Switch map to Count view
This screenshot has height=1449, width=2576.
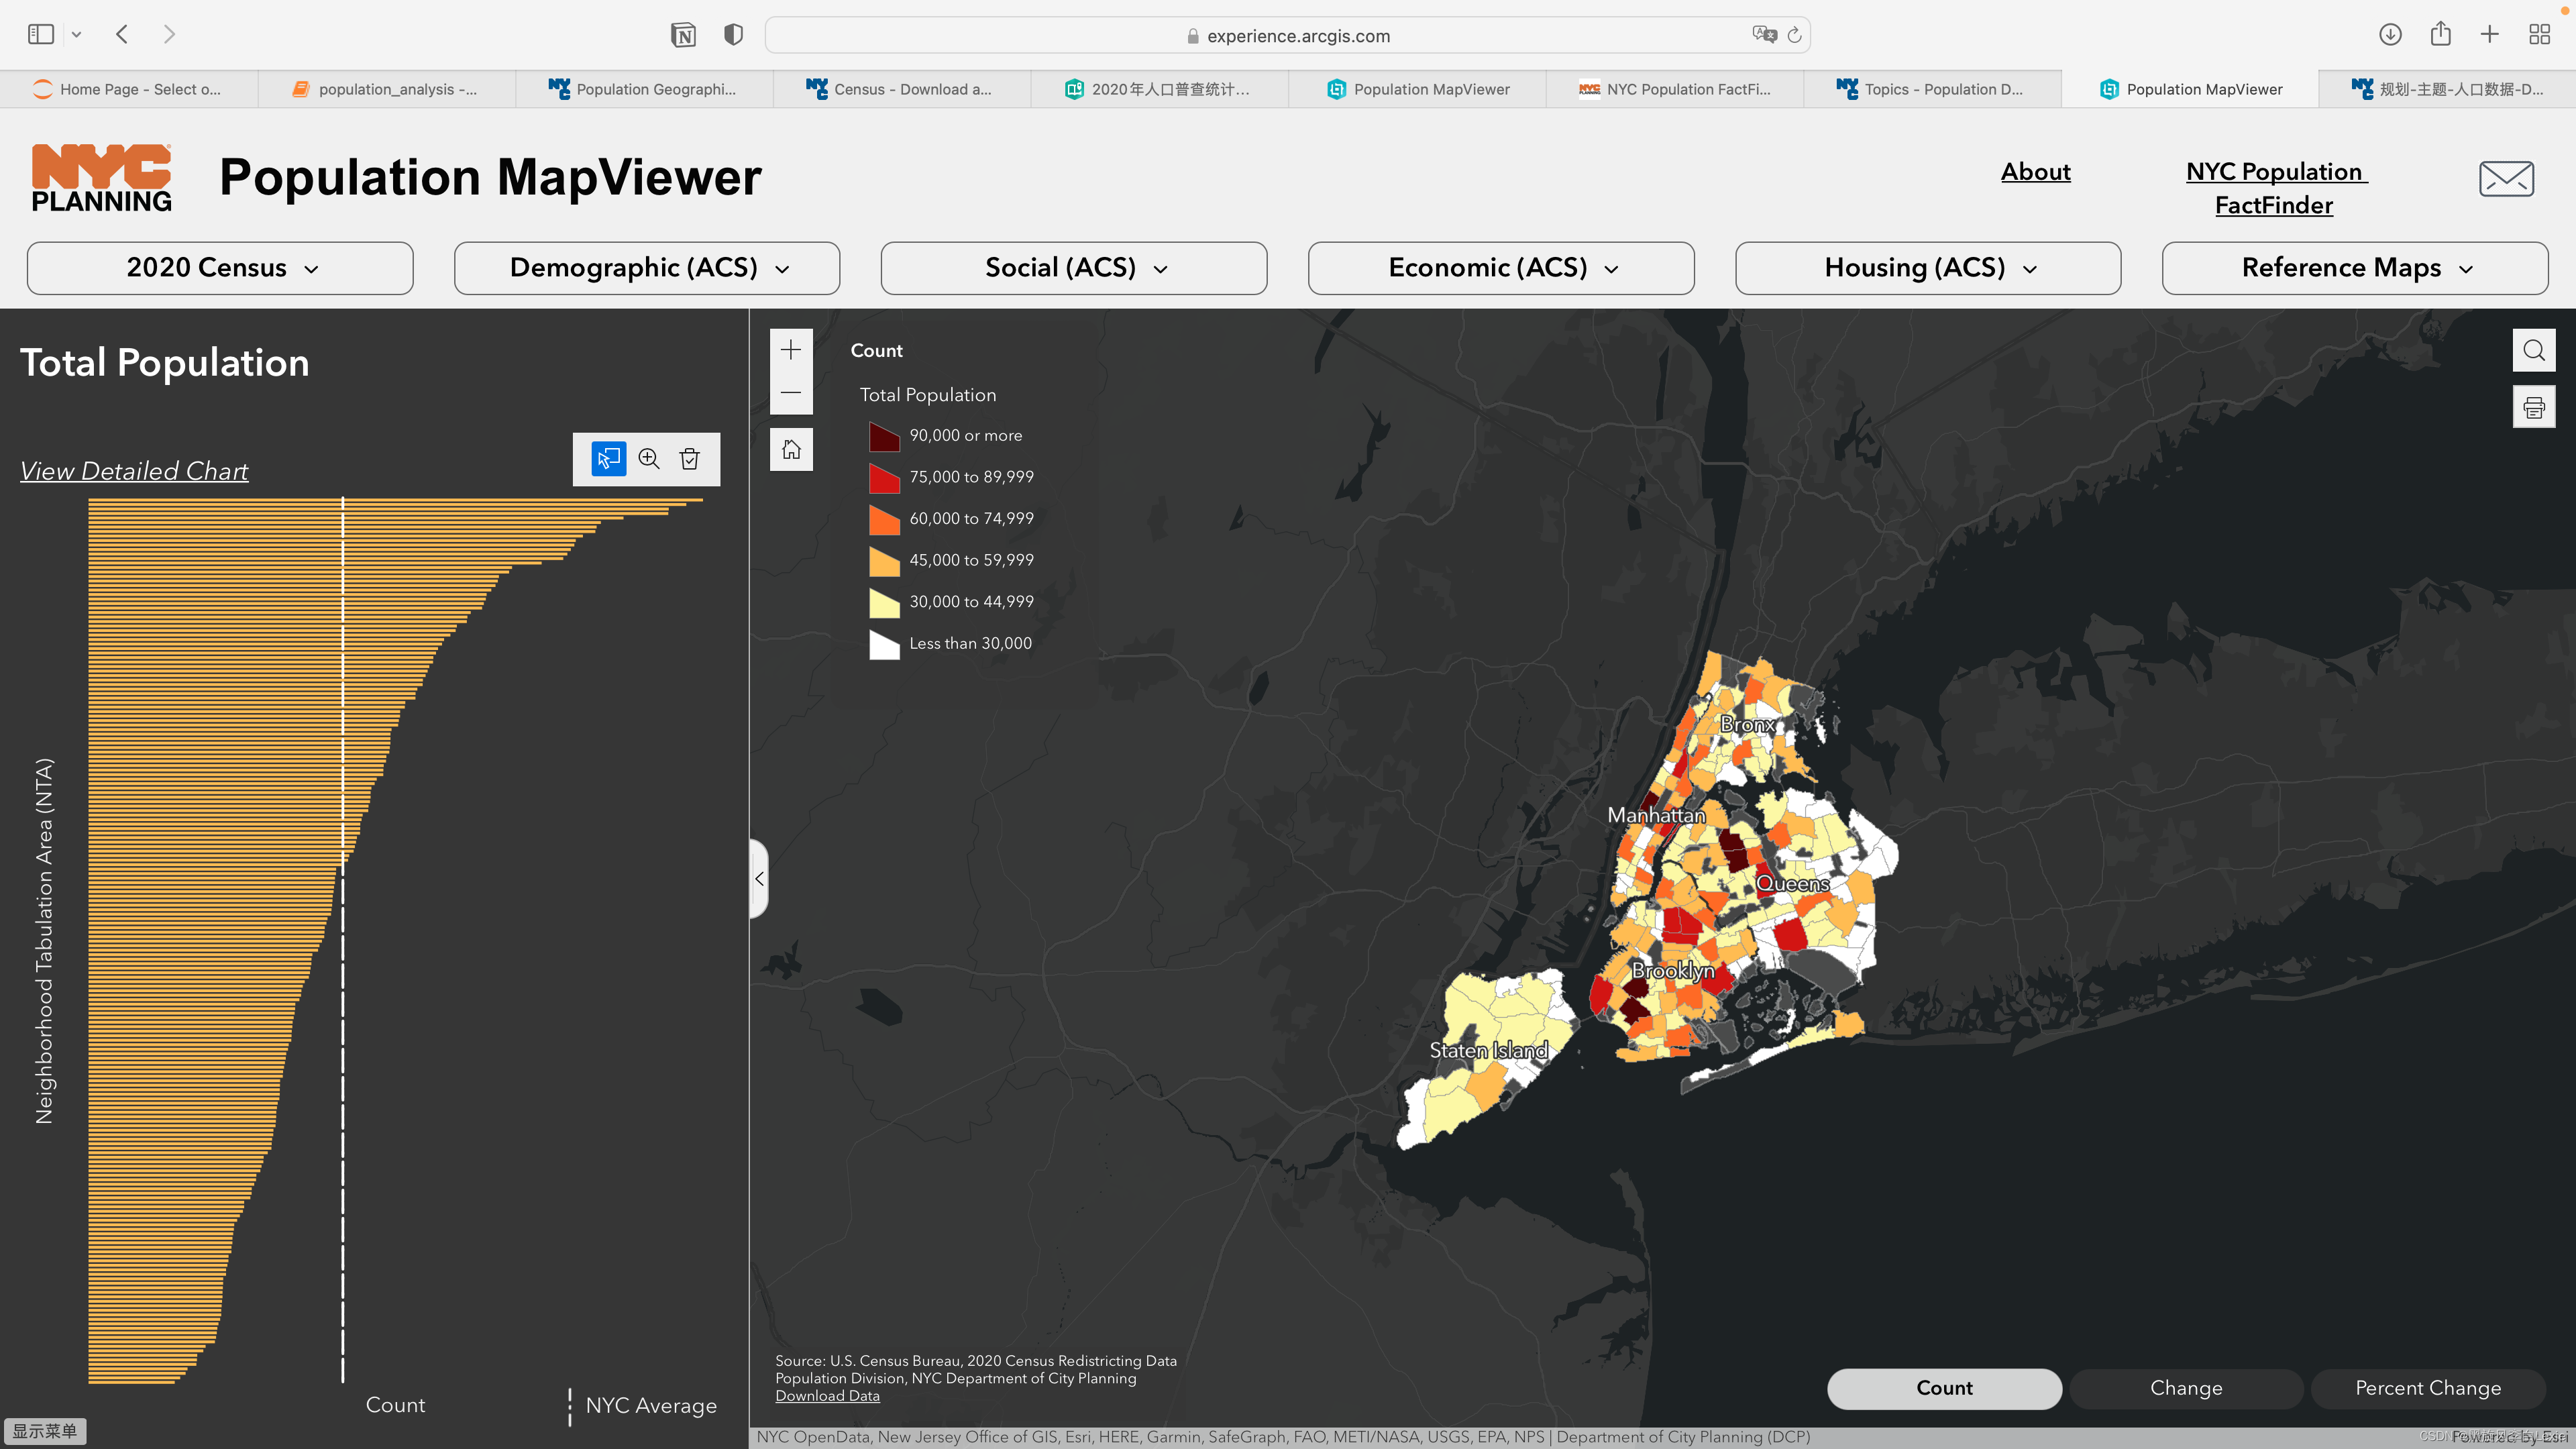tap(1943, 1388)
